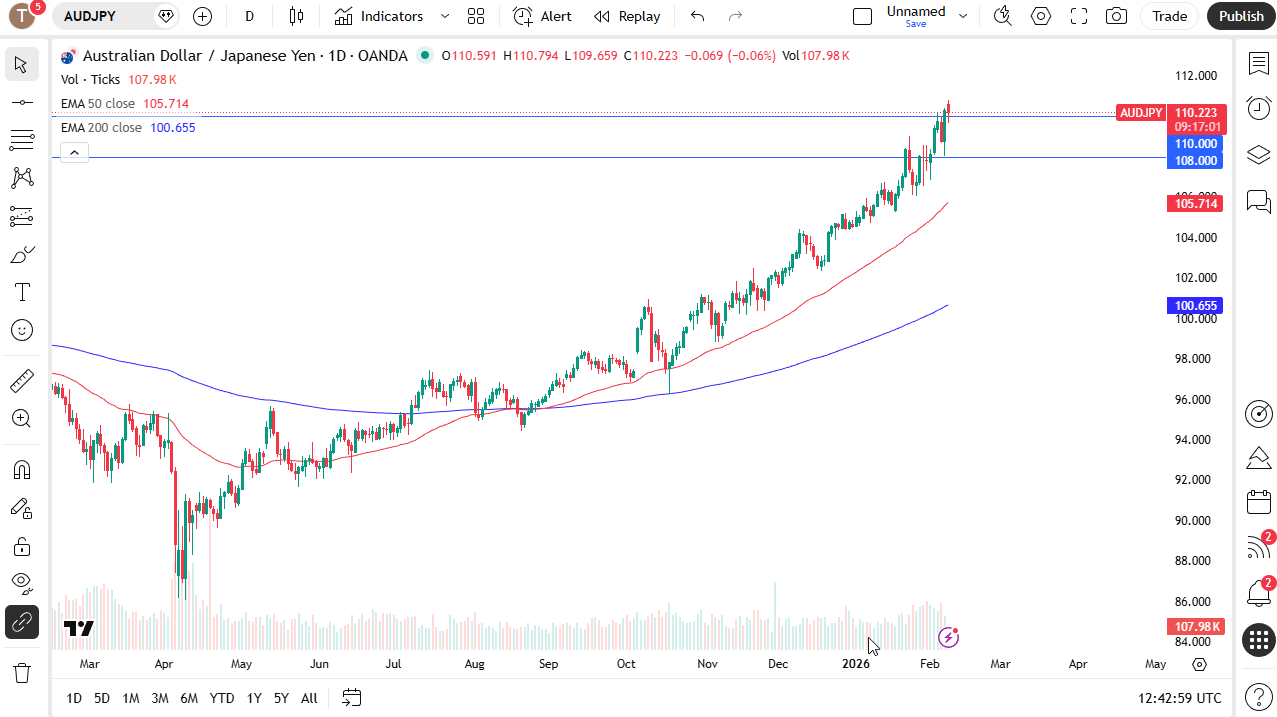Enter fullscreen mode
Screen dimensions: 1277x717
[x=1079, y=16]
